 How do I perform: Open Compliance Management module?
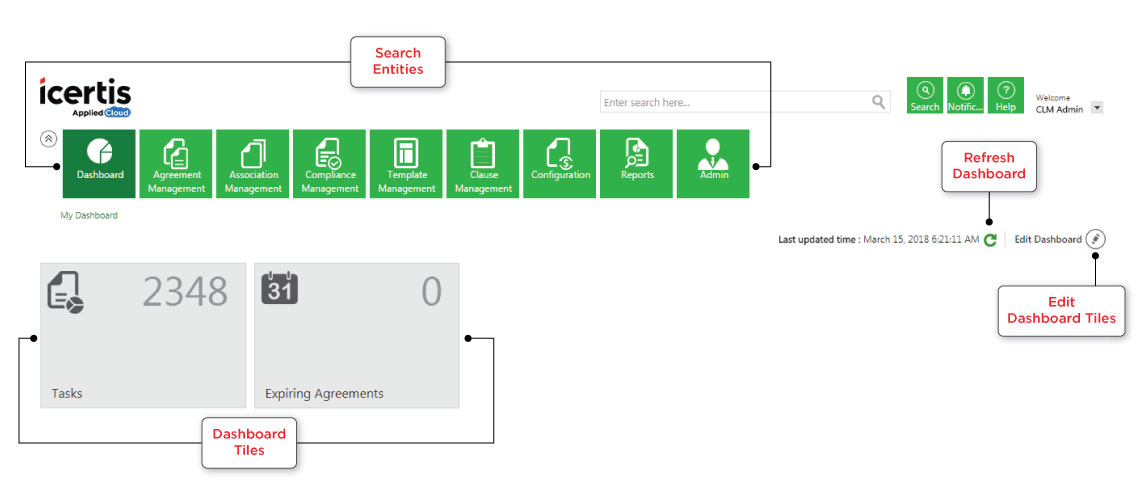point(330,164)
